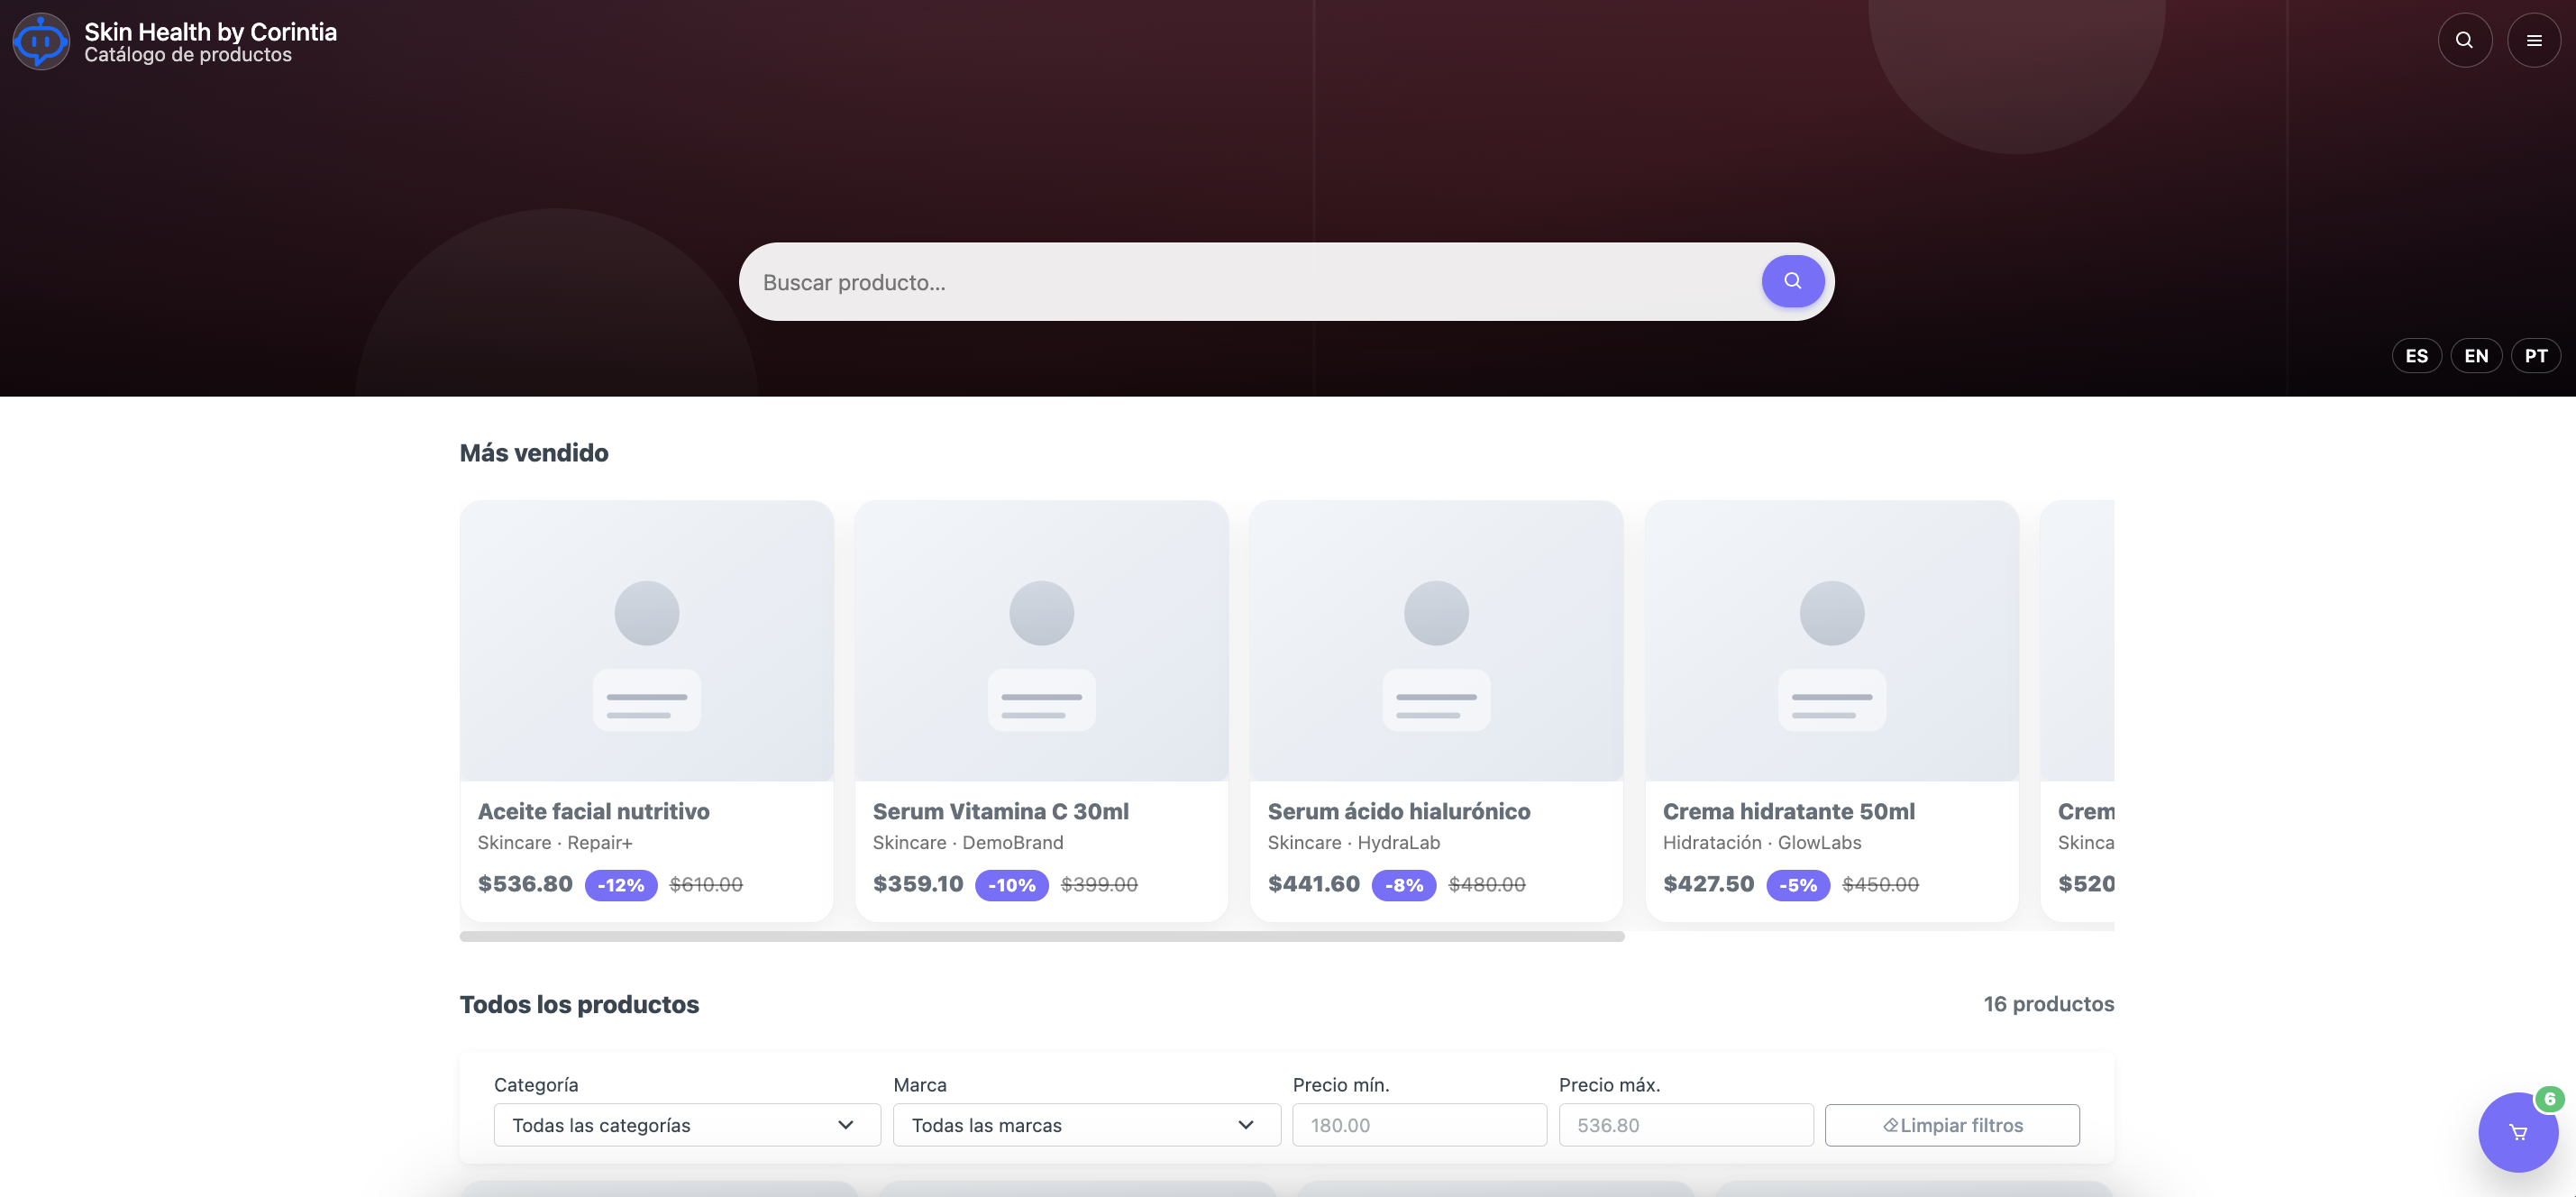Screen dimensions: 2576x1197
Task: Click the Corintia robot logo icon
Action: pos(41,41)
